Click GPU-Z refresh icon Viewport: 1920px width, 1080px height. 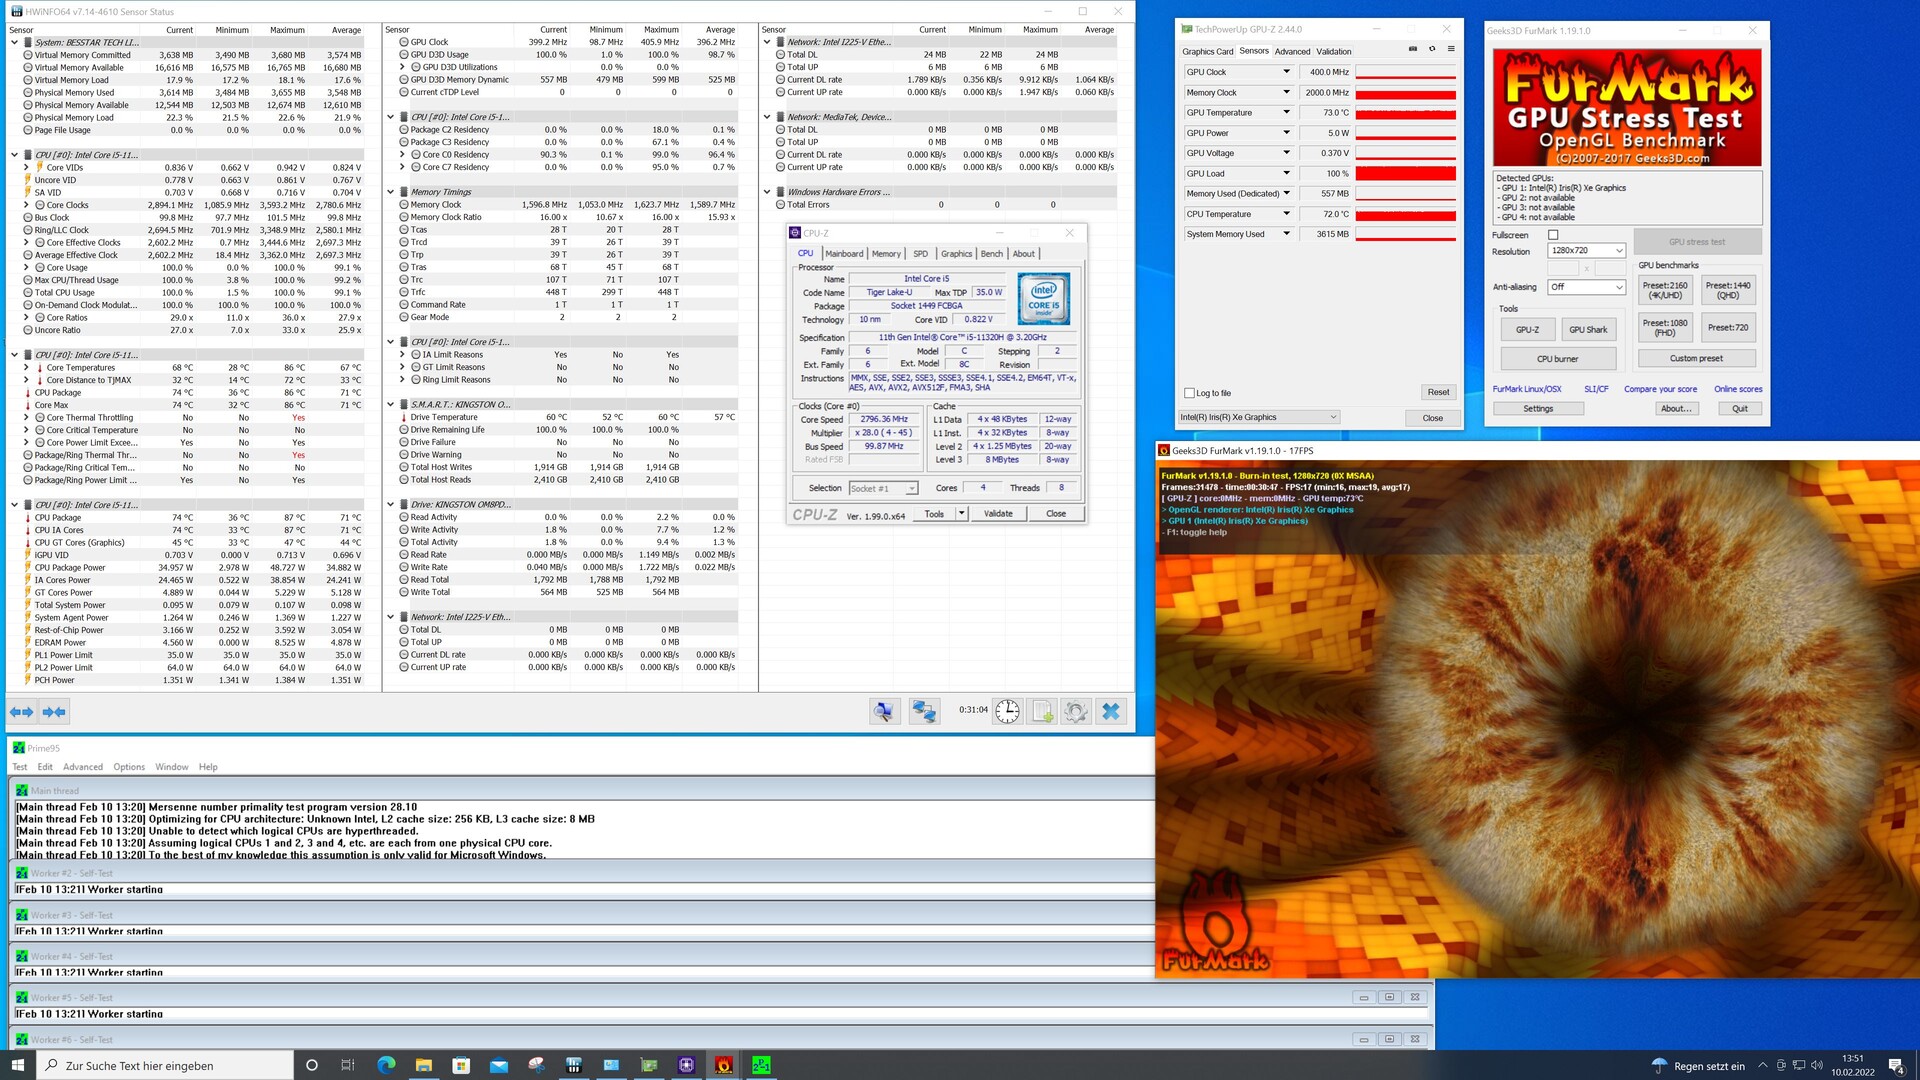[x=1432, y=49]
